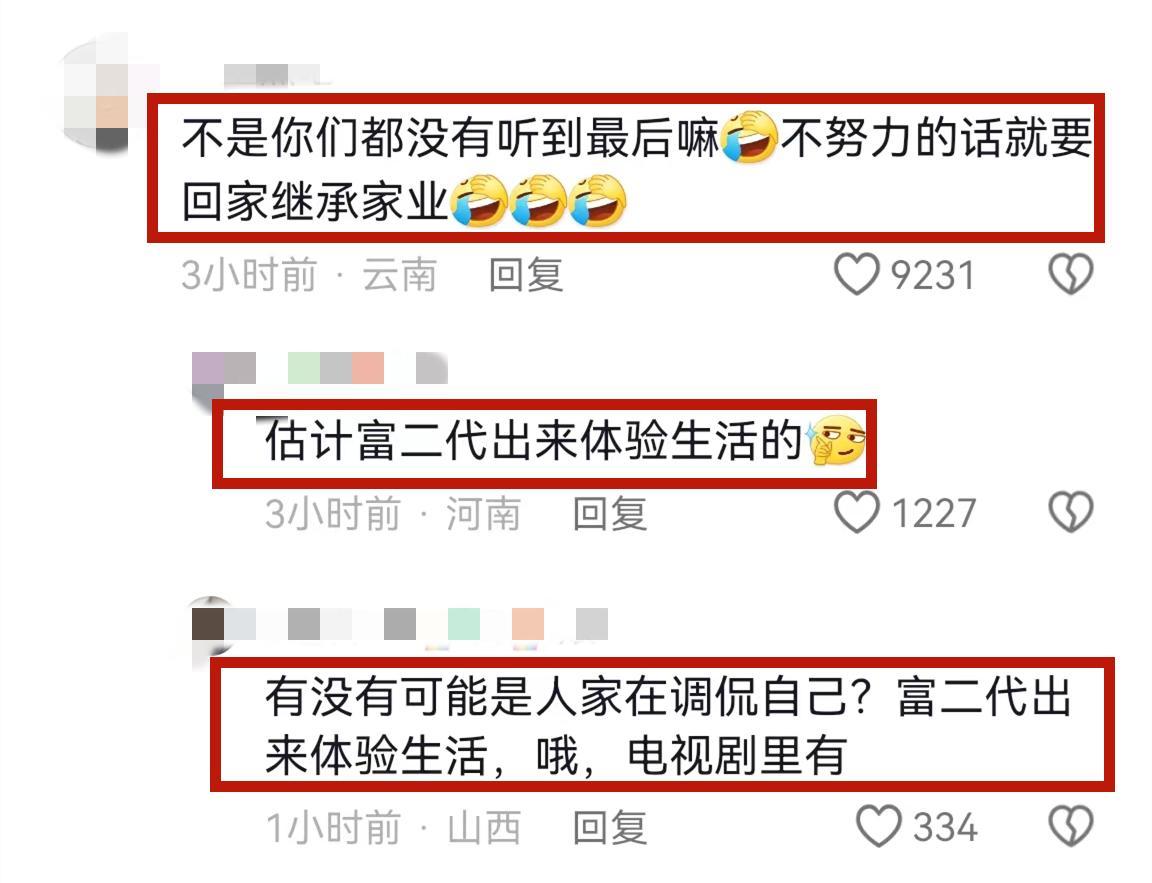
Task: Open the second commenter's blurred username
Action: click(x=320, y=368)
